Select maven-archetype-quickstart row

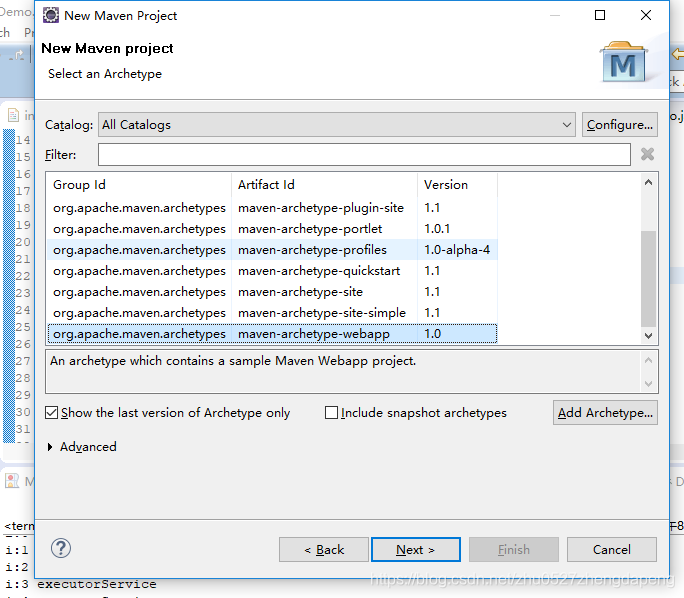(272, 271)
